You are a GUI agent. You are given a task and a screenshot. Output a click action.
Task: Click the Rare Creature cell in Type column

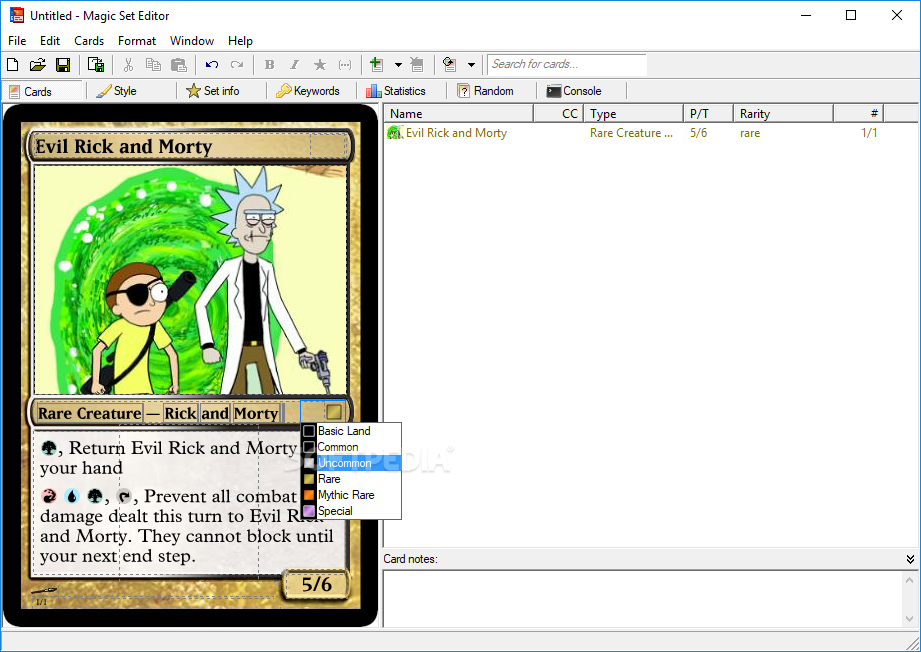pos(631,133)
